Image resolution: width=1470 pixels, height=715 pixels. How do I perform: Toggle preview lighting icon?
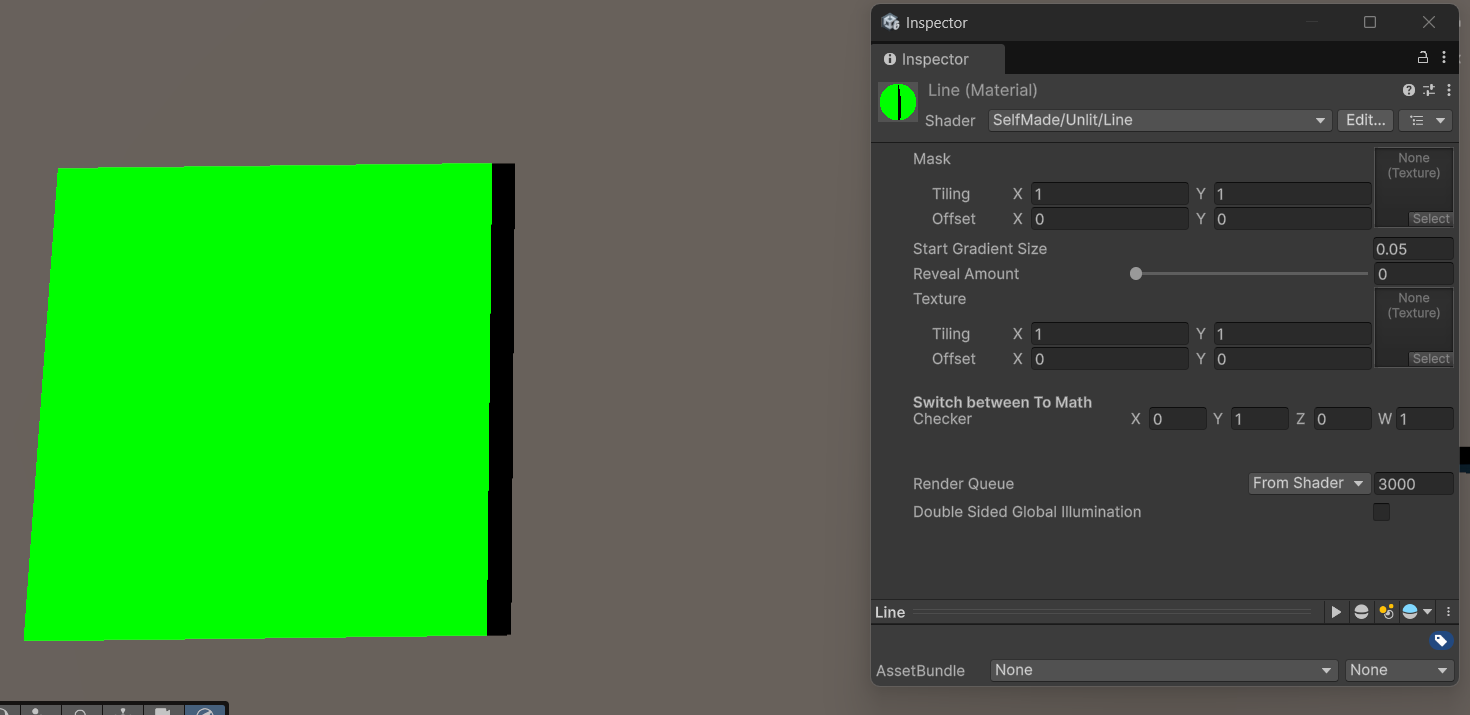coord(1386,612)
